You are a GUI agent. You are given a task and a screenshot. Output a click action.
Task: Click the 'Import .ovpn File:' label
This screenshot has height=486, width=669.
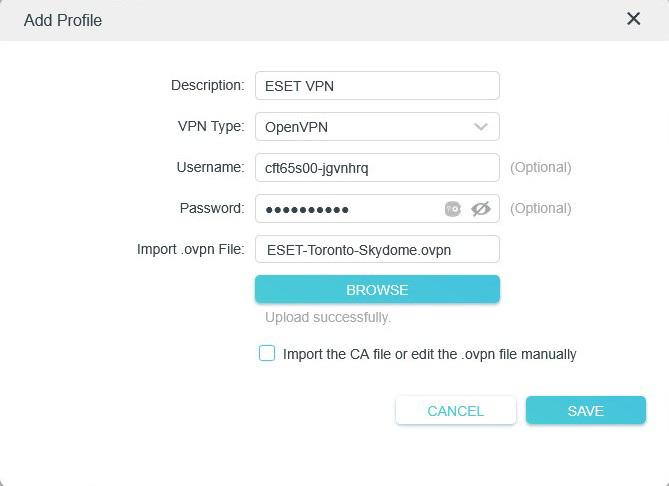(190, 249)
